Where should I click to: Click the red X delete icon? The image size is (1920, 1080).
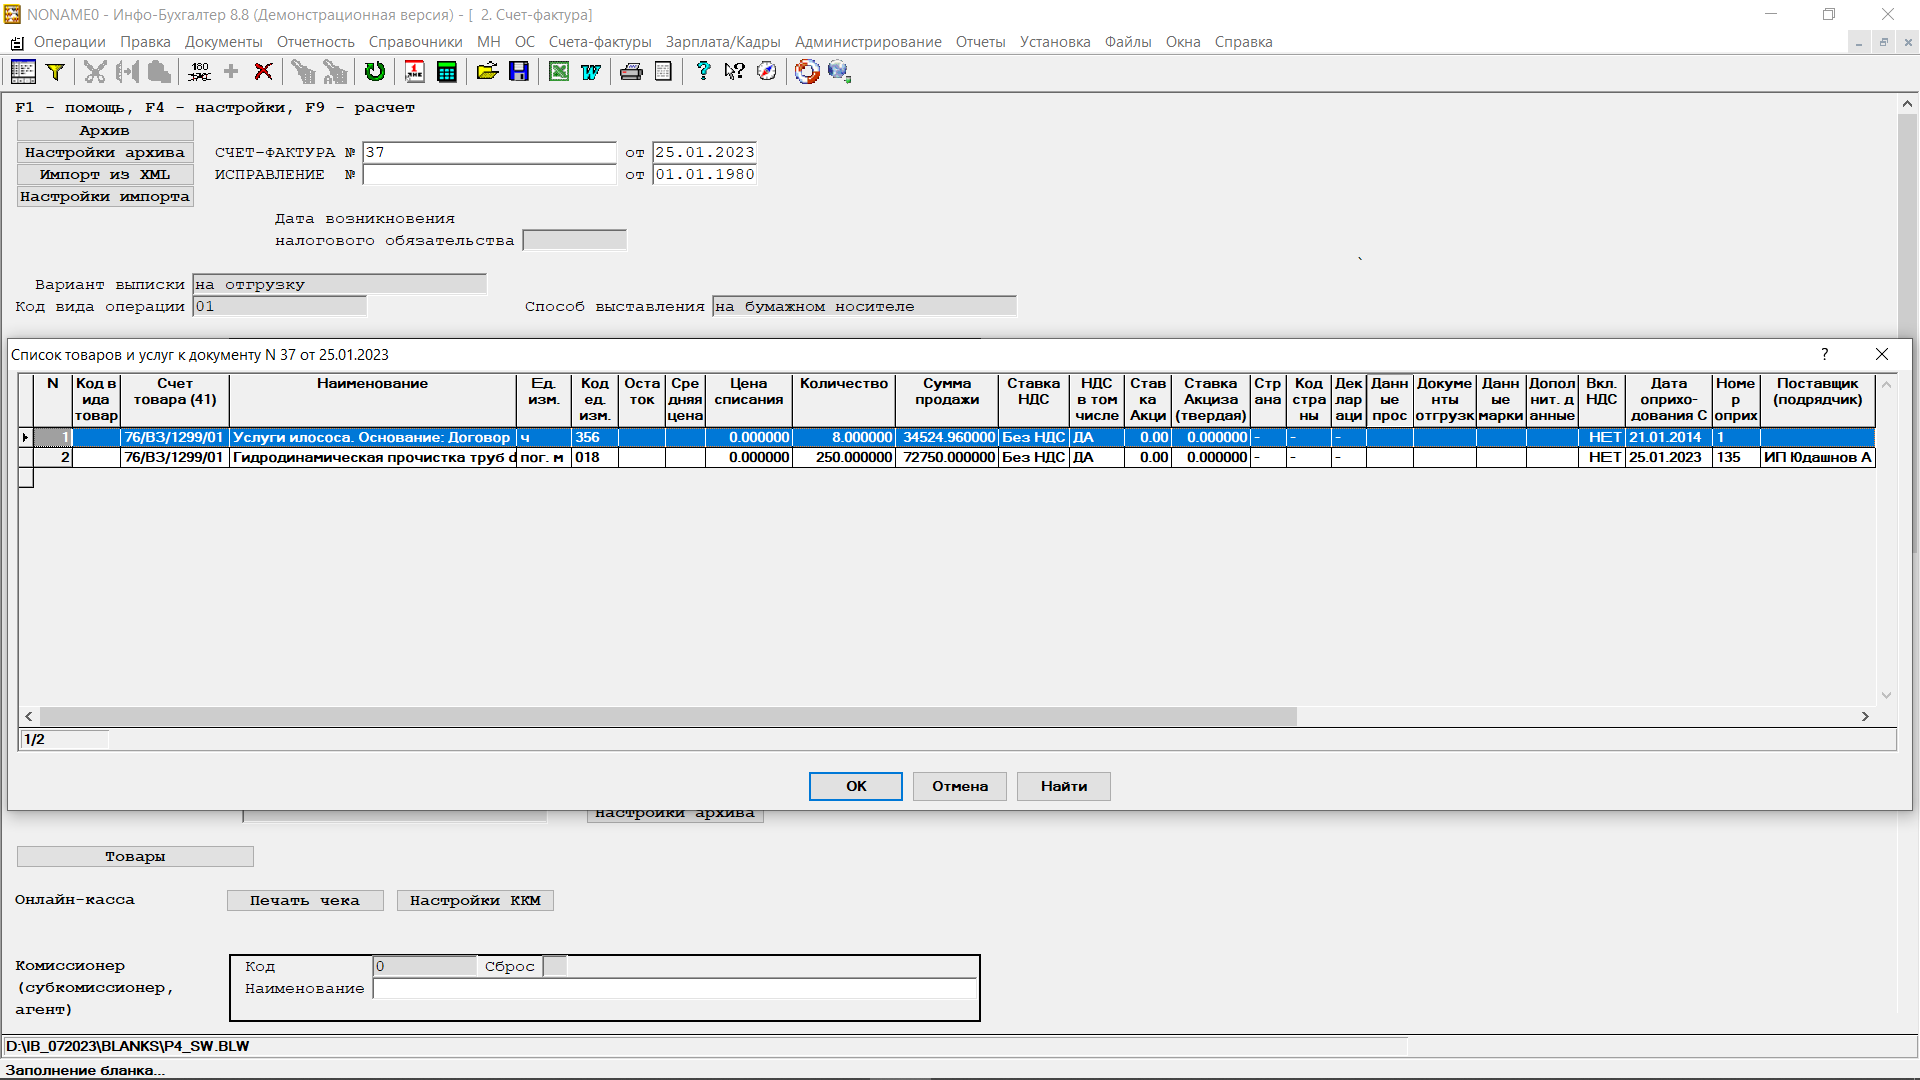263,71
